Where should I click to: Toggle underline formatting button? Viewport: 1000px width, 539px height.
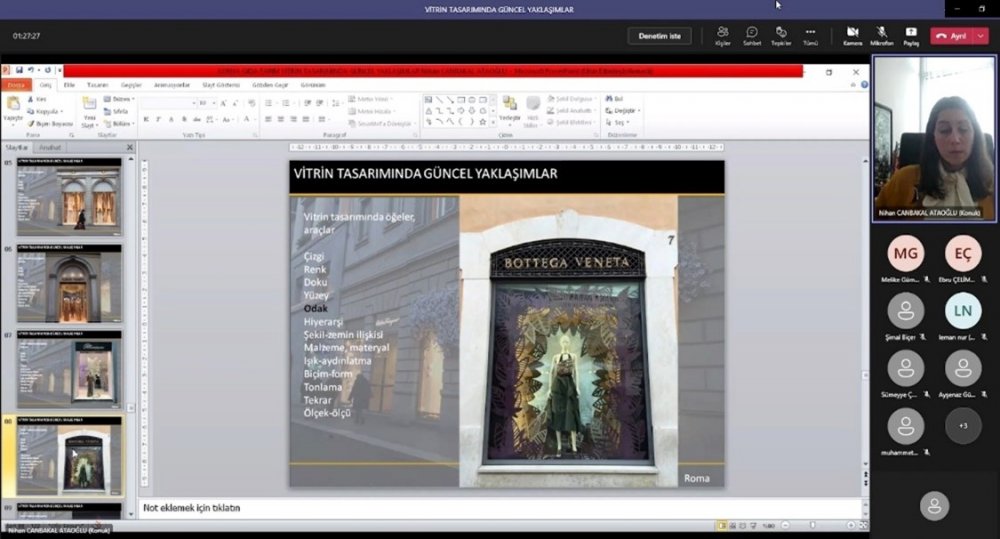click(171, 119)
